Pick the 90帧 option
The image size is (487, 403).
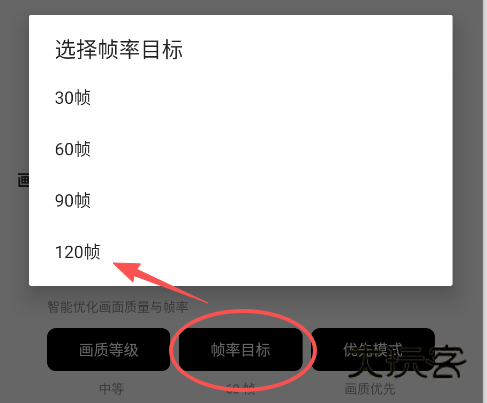point(240,201)
